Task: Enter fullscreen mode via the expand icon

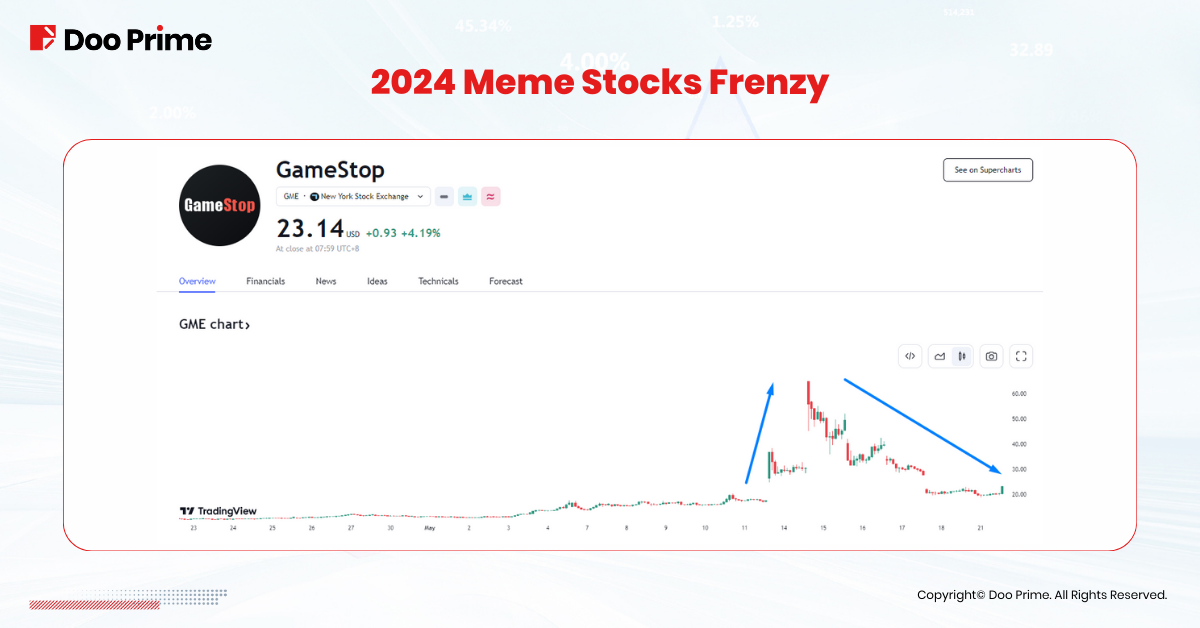Action: click(1021, 356)
